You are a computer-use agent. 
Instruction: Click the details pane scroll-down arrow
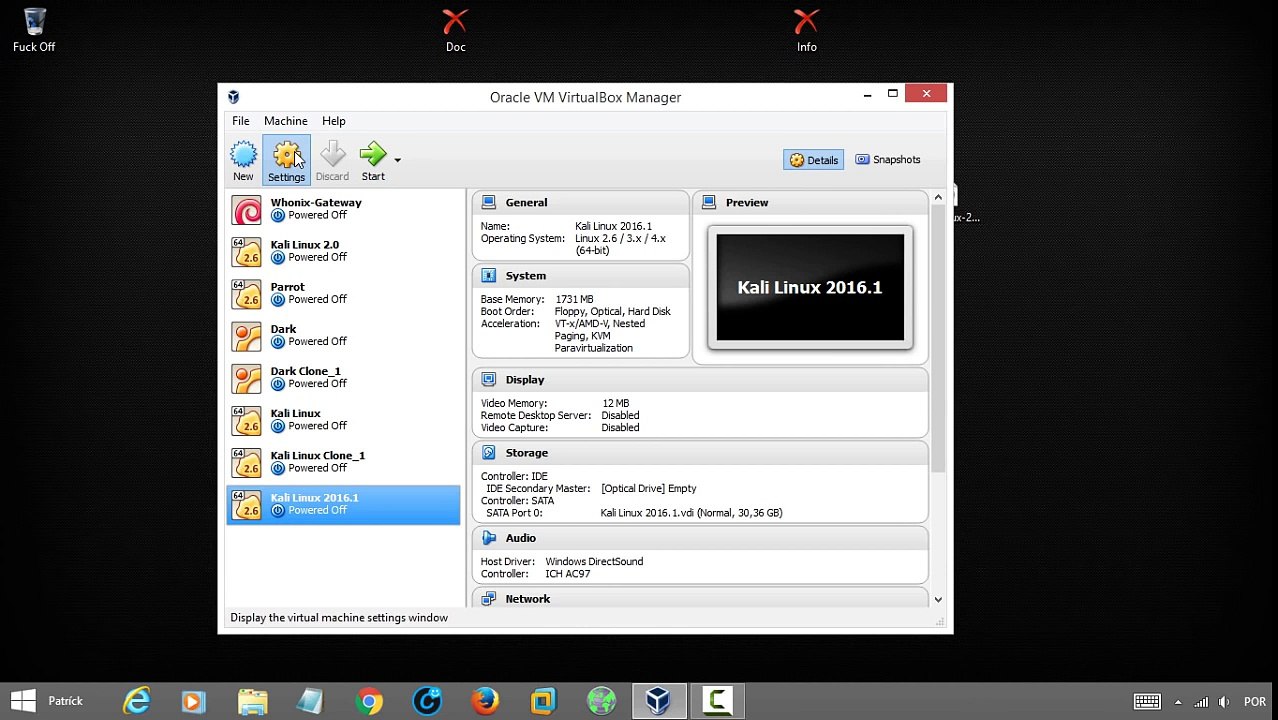[x=938, y=599]
